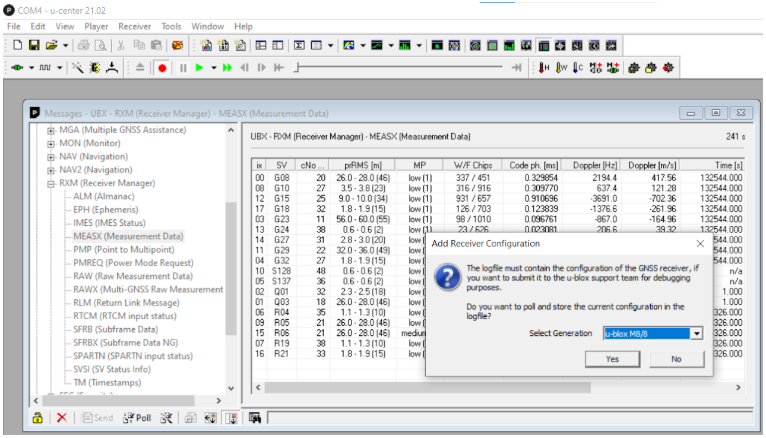This screenshot has width=766, height=438.
Task: Open the Player menu
Action: (x=96, y=26)
